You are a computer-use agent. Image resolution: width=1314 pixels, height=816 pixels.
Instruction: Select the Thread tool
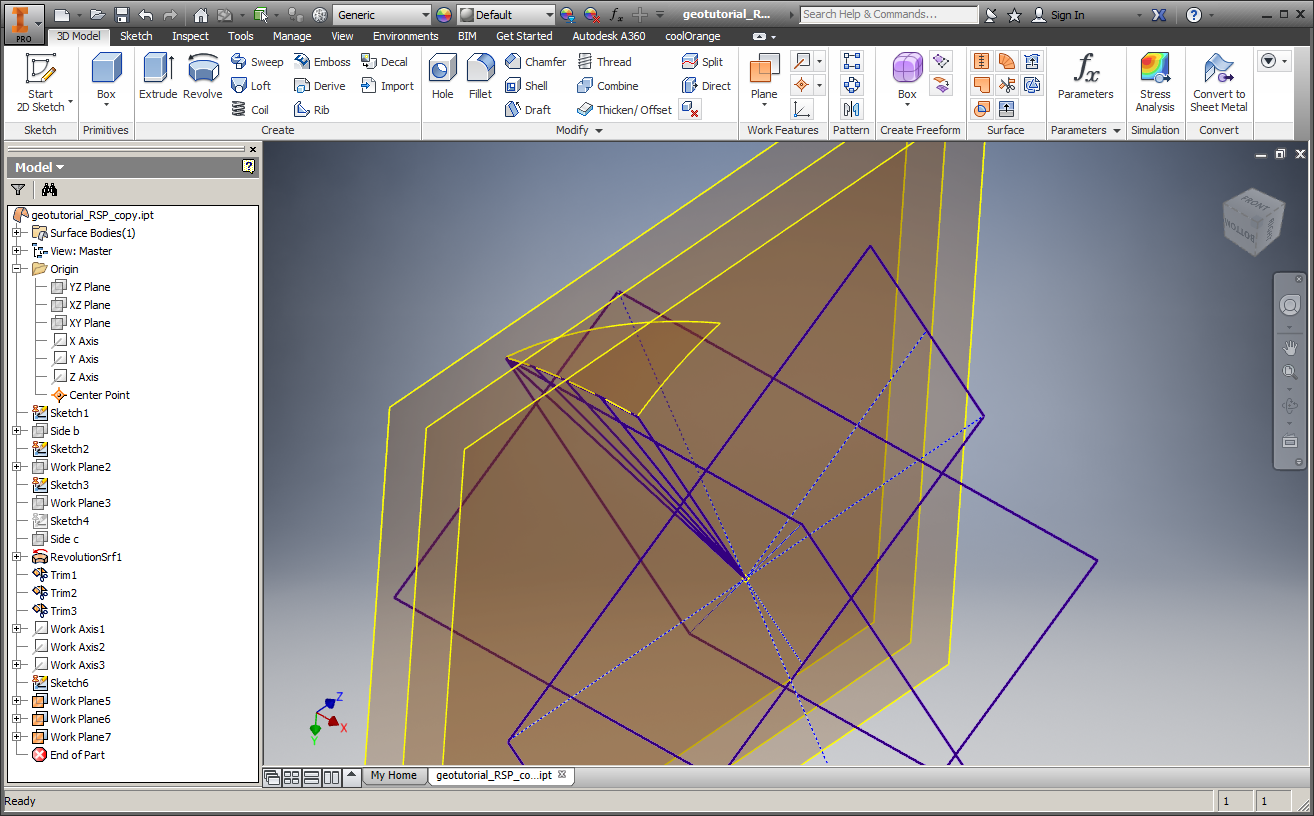click(604, 62)
